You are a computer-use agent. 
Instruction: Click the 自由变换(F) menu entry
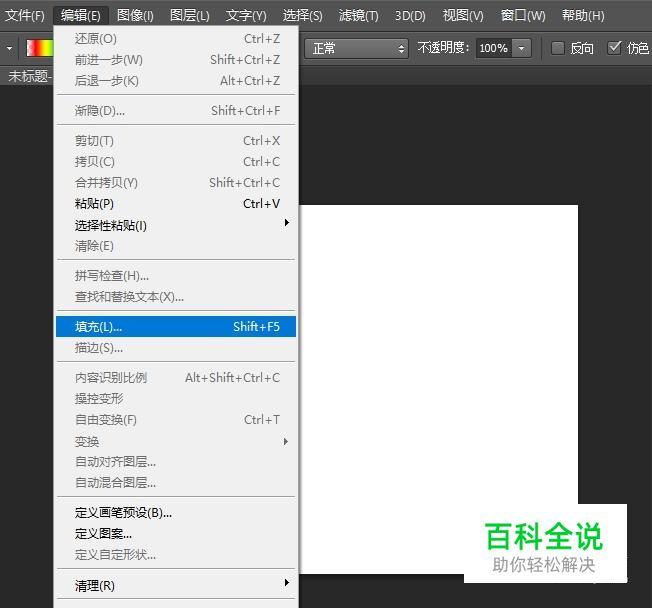pyautogui.click(x=176, y=420)
